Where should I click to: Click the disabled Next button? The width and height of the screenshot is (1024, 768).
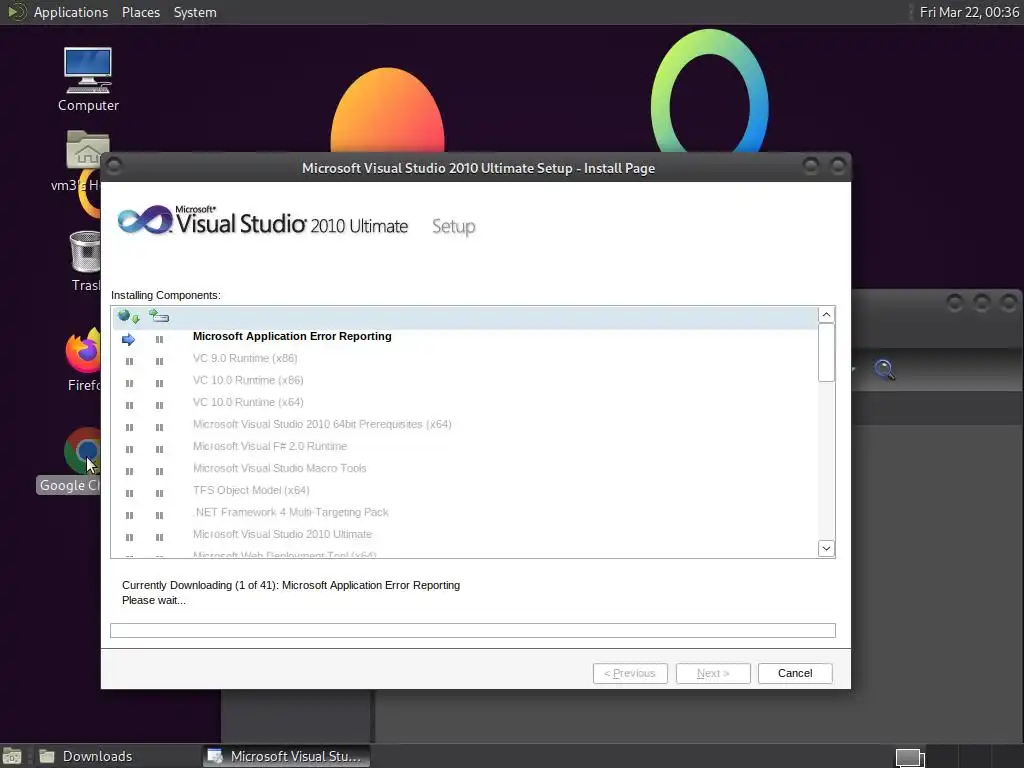coord(712,673)
